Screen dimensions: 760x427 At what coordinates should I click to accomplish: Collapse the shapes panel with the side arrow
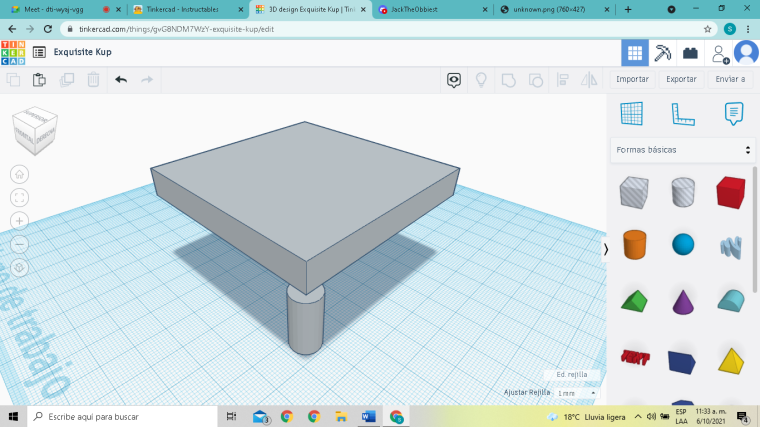click(x=605, y=249)
